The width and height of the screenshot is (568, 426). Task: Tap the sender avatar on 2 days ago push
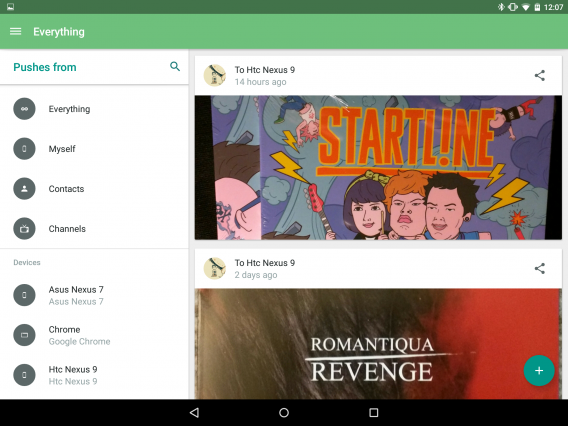pos(215,268)
